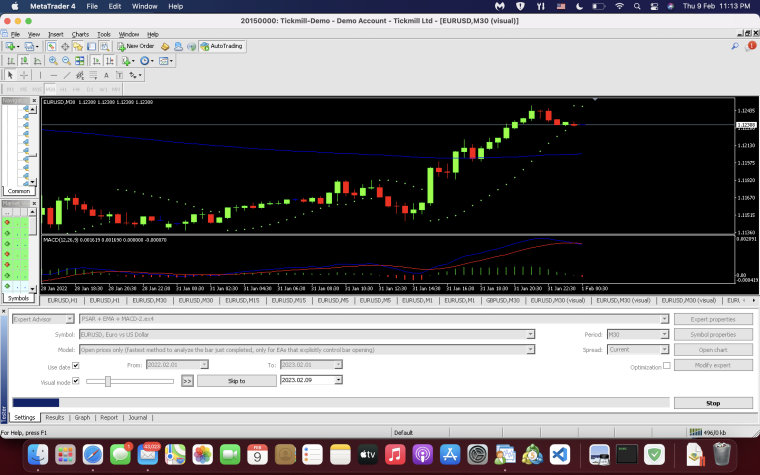Click the Stop button
This screenshot has height=475, width=760.
point(713,403)
